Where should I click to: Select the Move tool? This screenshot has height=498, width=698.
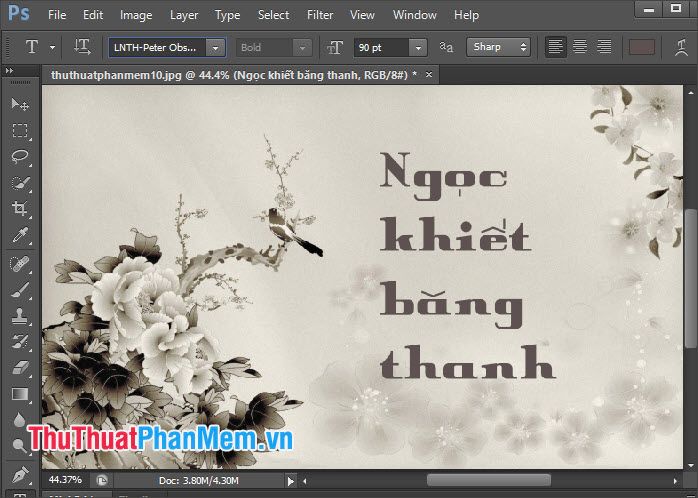[20, 104]
